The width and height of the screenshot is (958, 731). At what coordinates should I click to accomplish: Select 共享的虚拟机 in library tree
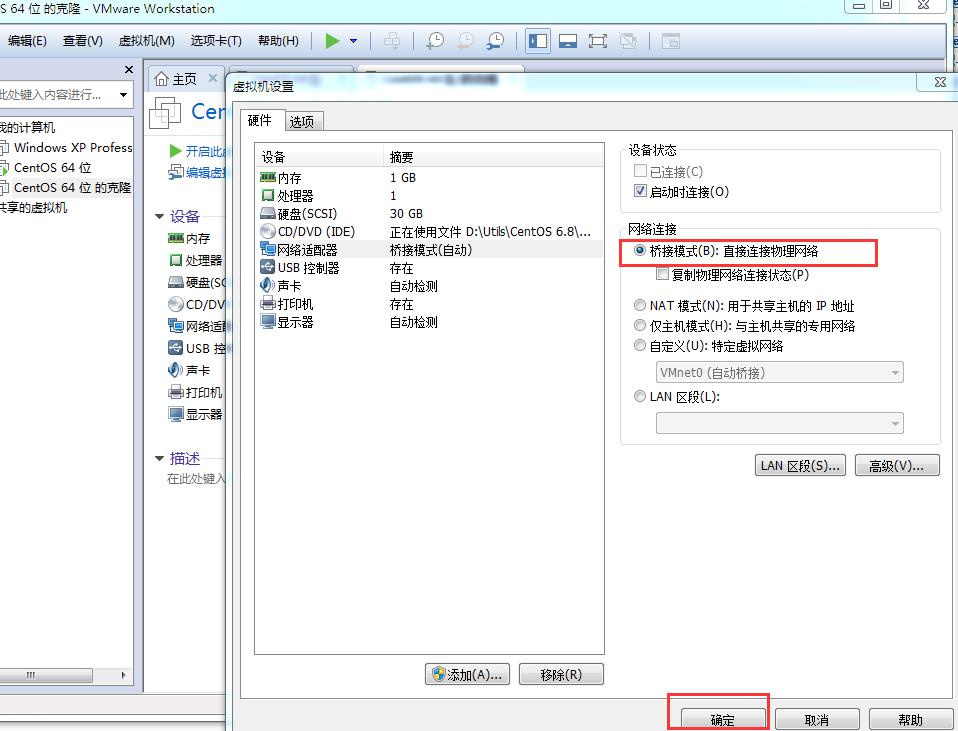34,207
